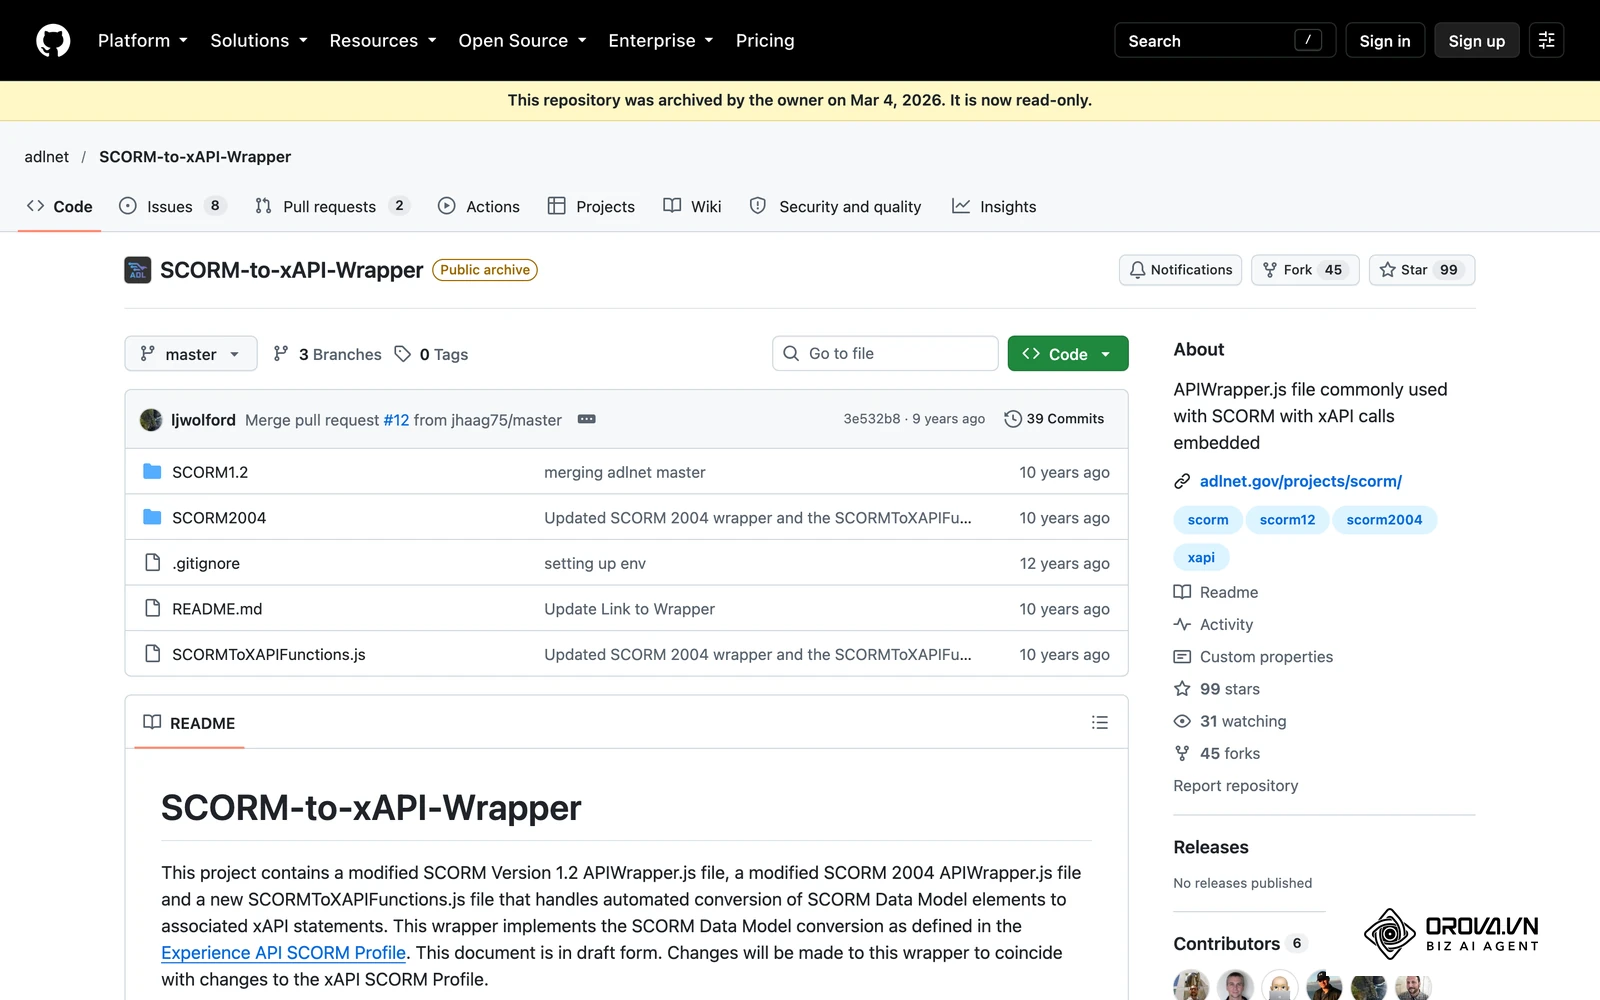Screen dimensions: 1600x1000
Task: Expand the Resources menu in header
Action: pyautogui.click(x=383, y=41)
